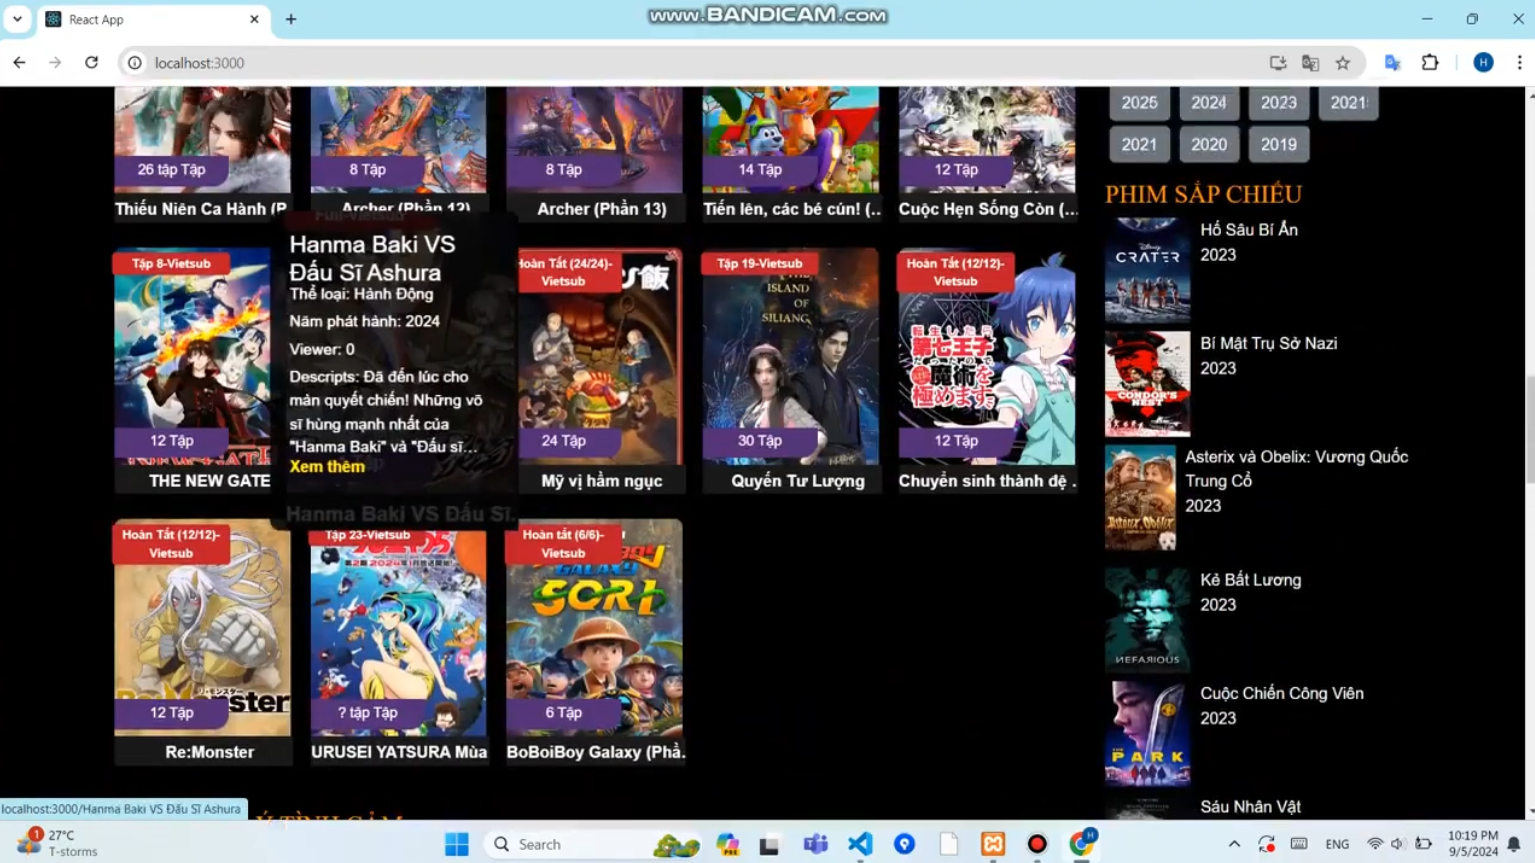The width and height of the screenshot is (1535, 863).
Task: Click the battery icon in tray
Action: (1423, 844)
